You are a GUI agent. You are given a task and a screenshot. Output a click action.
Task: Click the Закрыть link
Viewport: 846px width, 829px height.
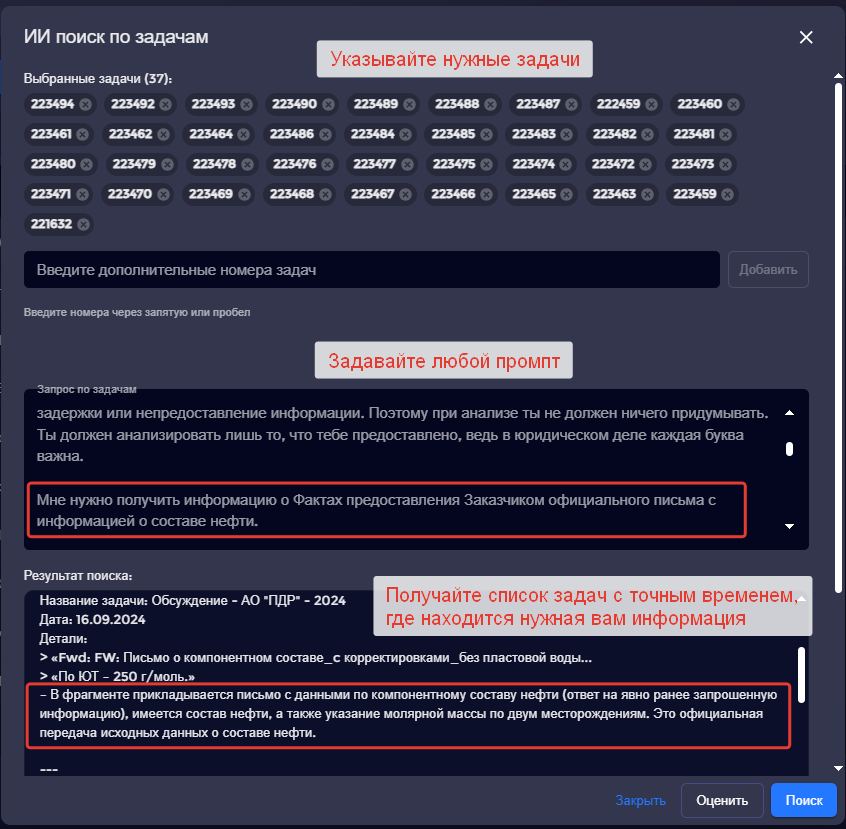tap(640, 800)
